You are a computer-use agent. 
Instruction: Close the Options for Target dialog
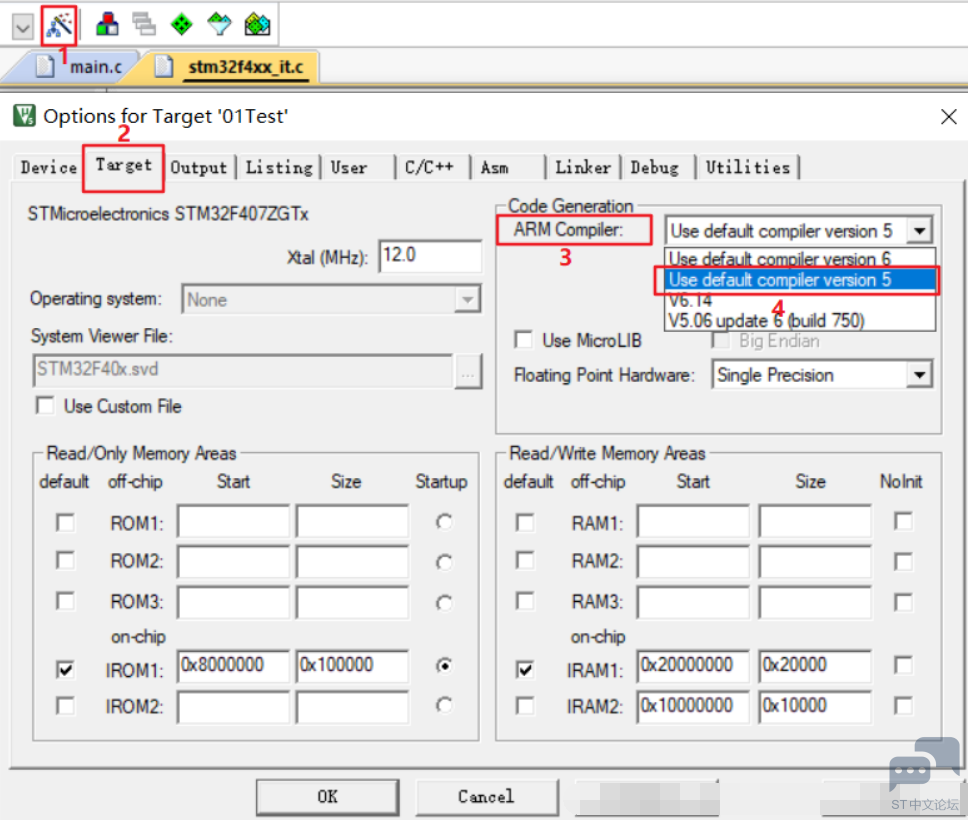[x=948, y=117]
